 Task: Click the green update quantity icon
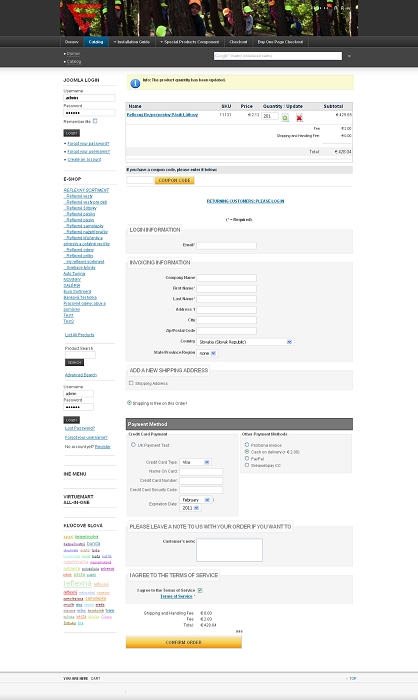click(285, 117)
